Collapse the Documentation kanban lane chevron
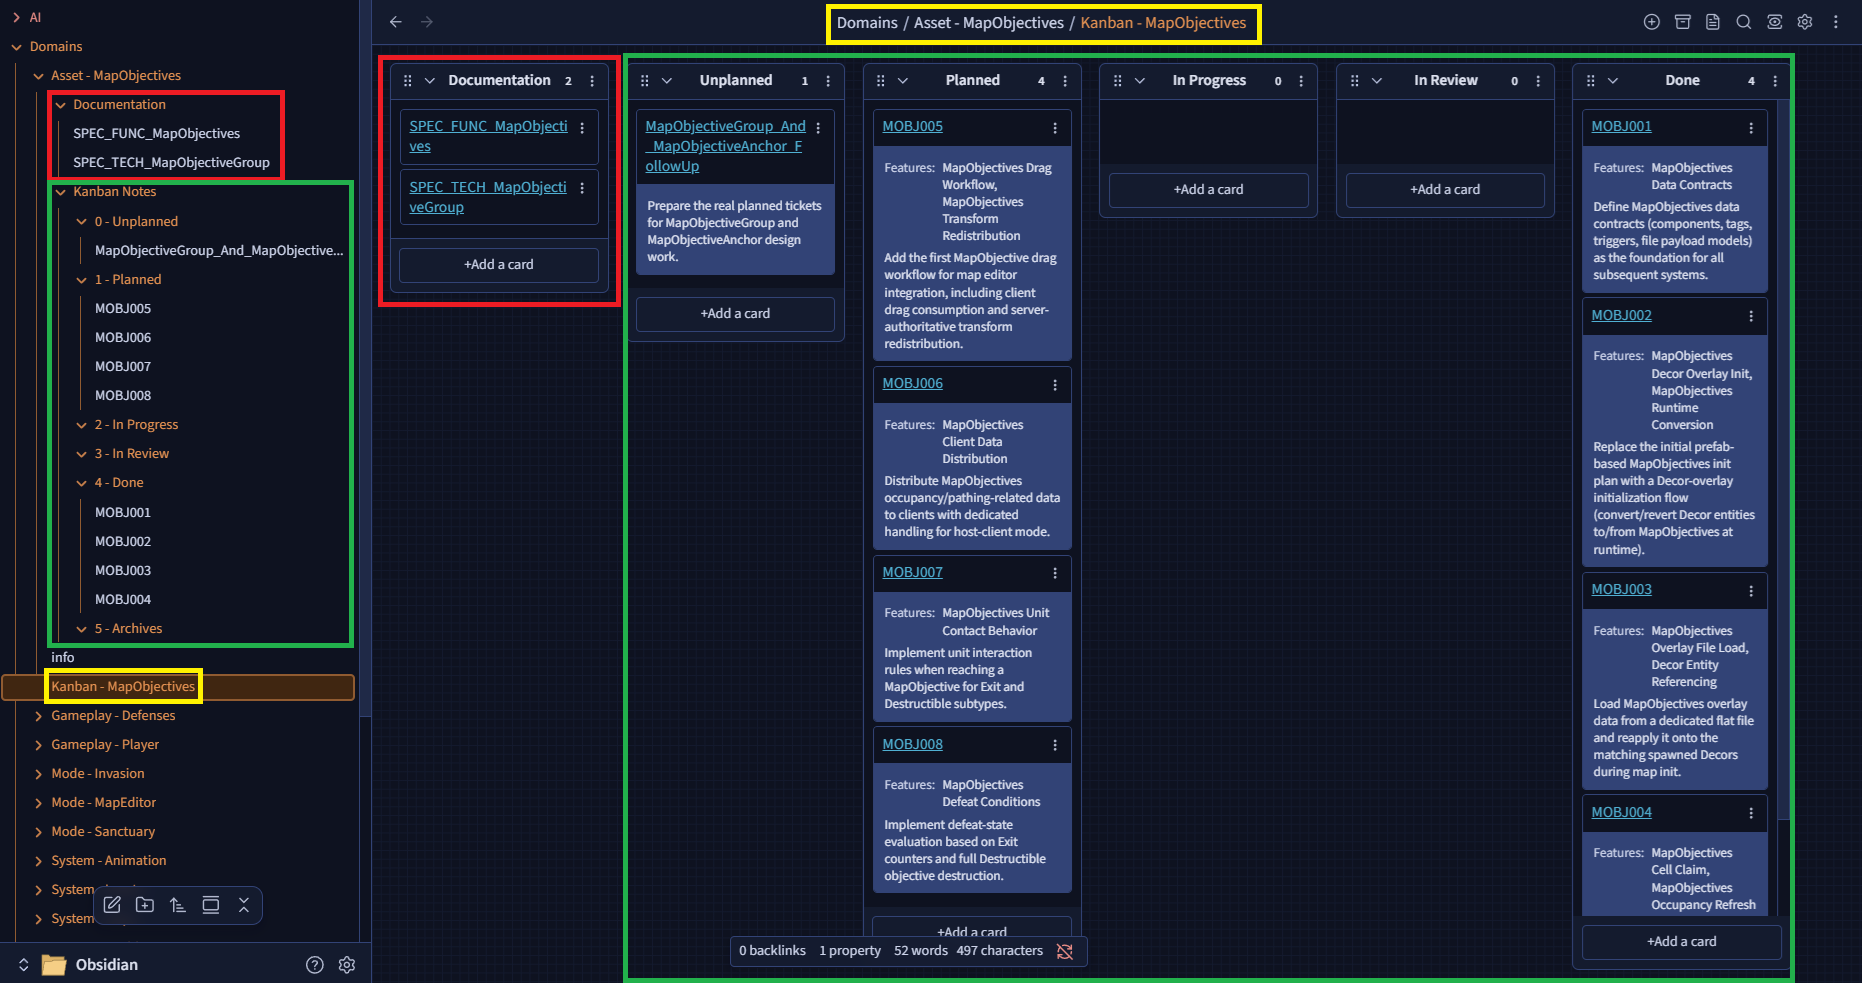The width and height of the screenshot is (1862, 983). click(x=430, y=81)
